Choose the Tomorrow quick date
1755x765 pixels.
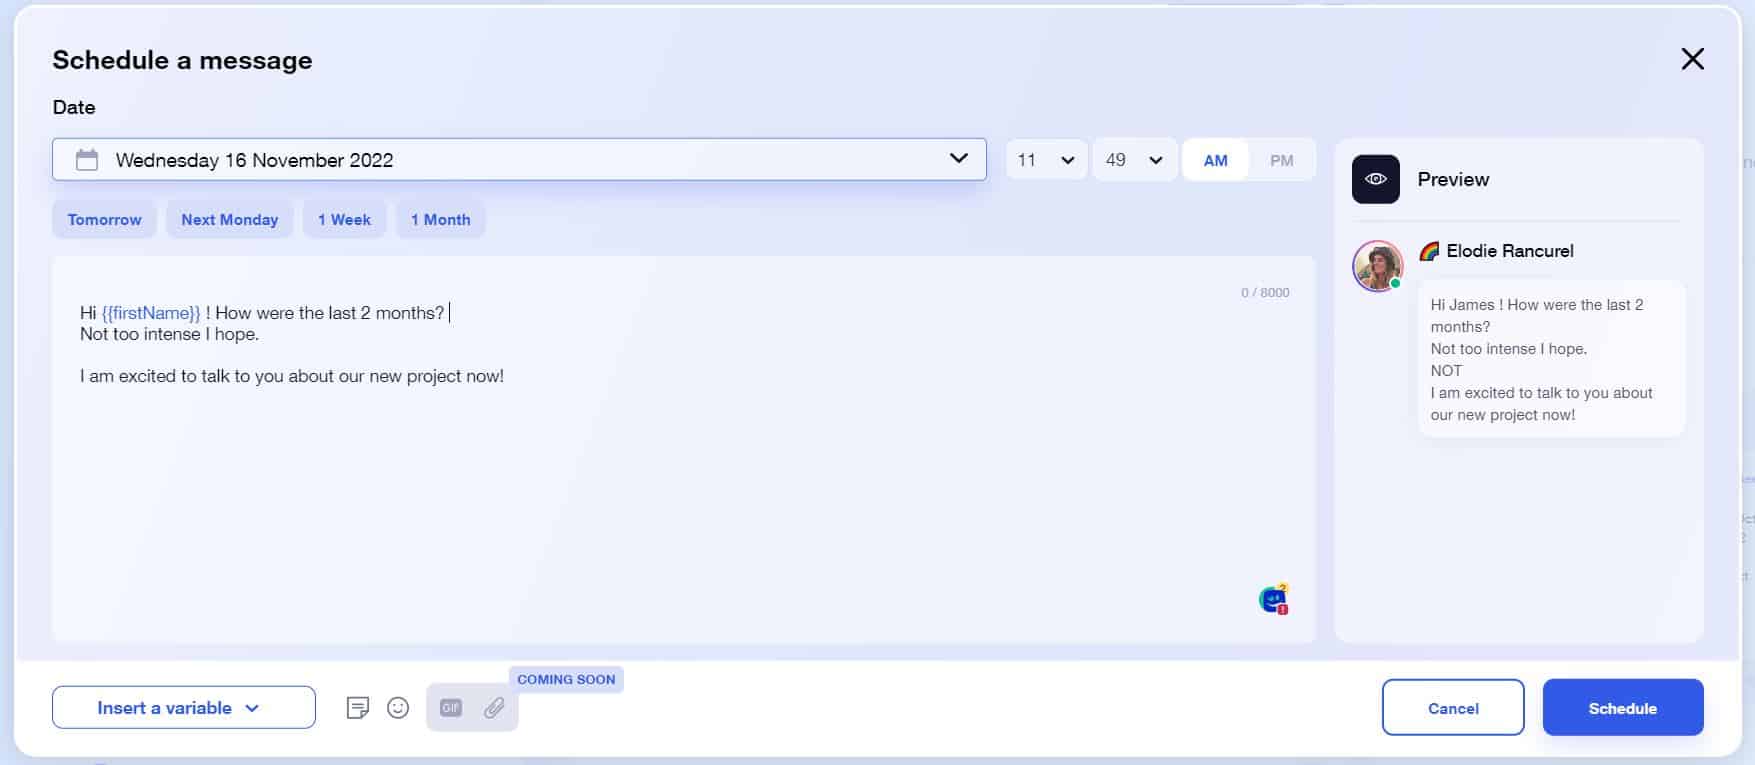coord(104,219)
